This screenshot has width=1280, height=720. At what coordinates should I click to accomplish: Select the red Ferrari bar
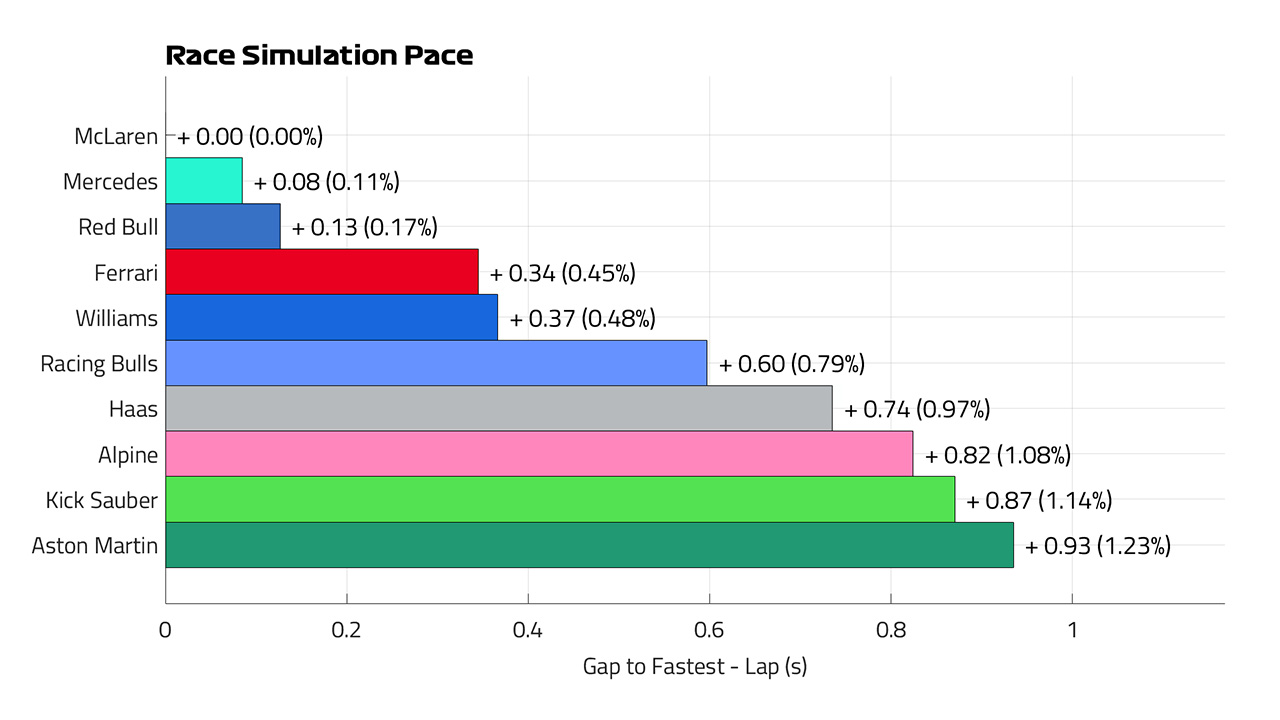click(x=322, y=272)
